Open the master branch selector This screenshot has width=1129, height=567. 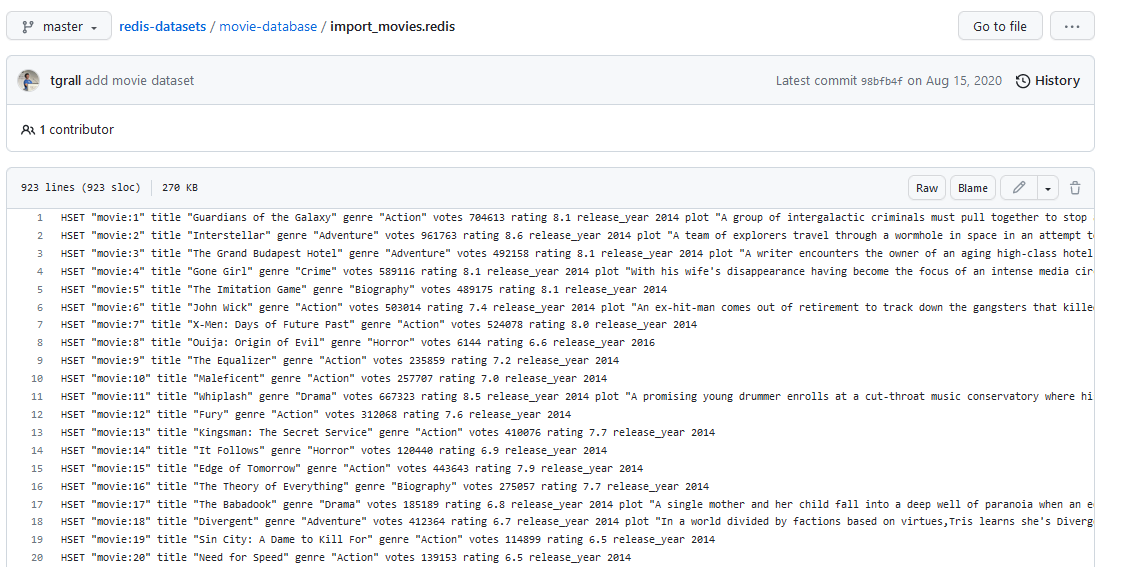[59, 27]
